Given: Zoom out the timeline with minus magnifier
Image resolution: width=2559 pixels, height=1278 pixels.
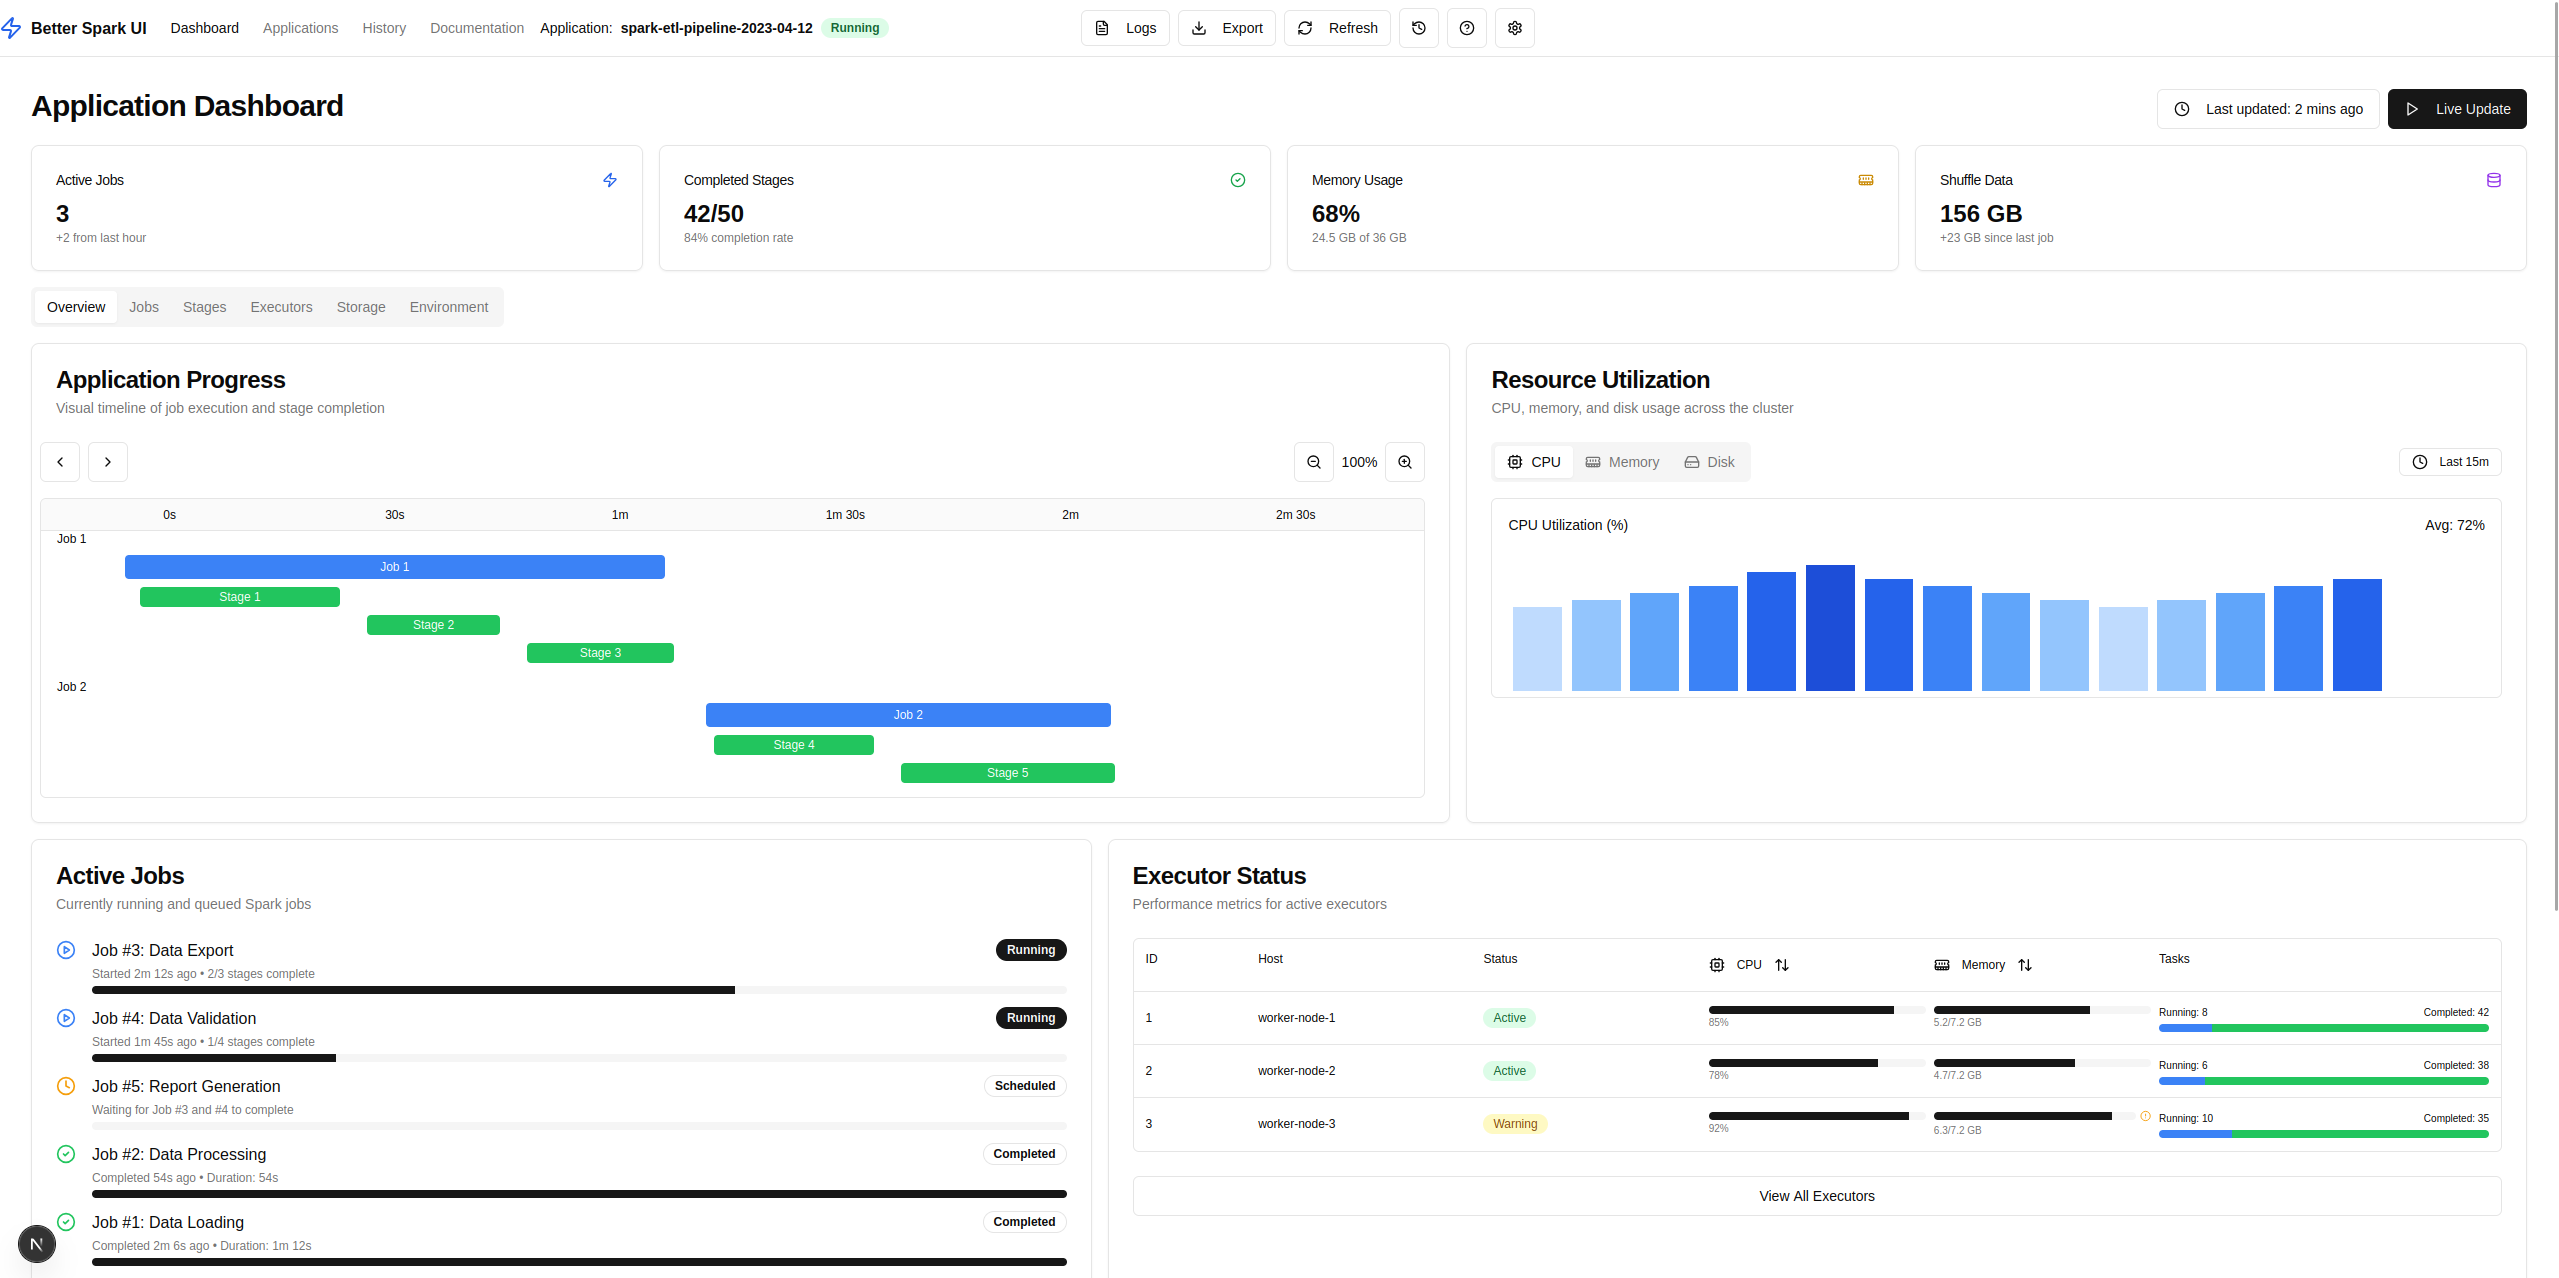Looking at the screenshot, I should click(x=1314, y=462).
